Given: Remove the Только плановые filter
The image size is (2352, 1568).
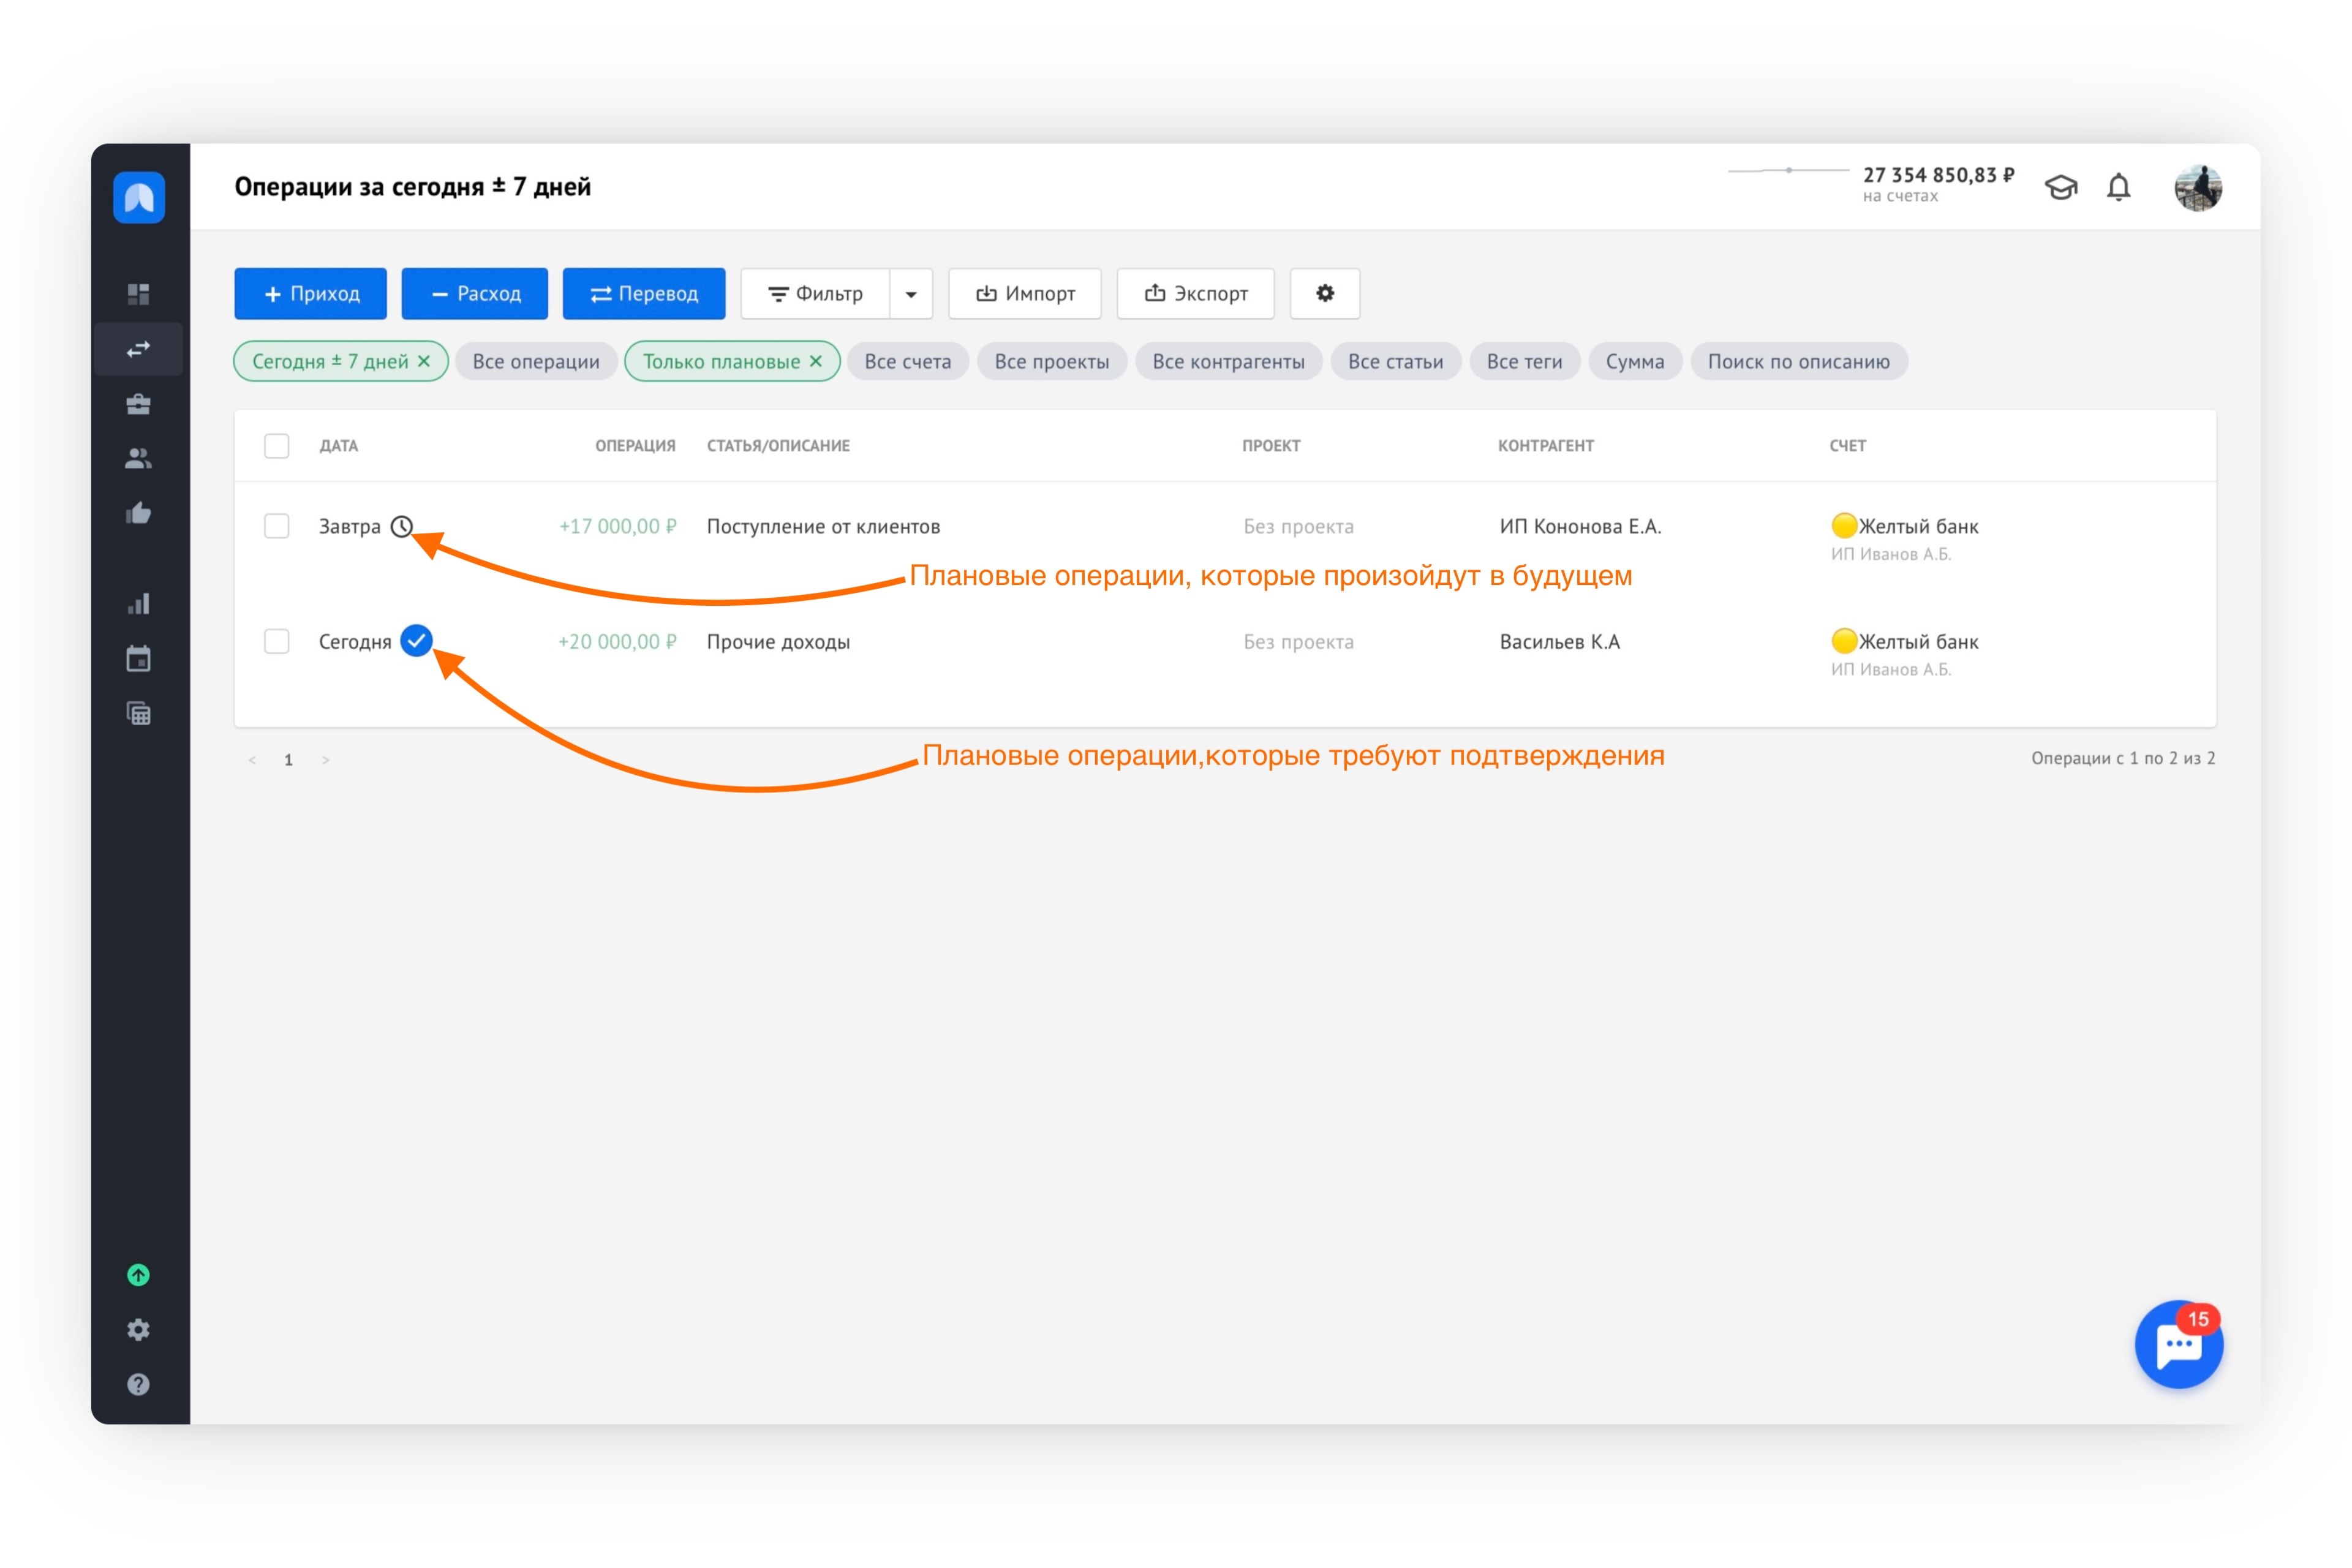Looking at the screenshot, I should tap(816, 361).
